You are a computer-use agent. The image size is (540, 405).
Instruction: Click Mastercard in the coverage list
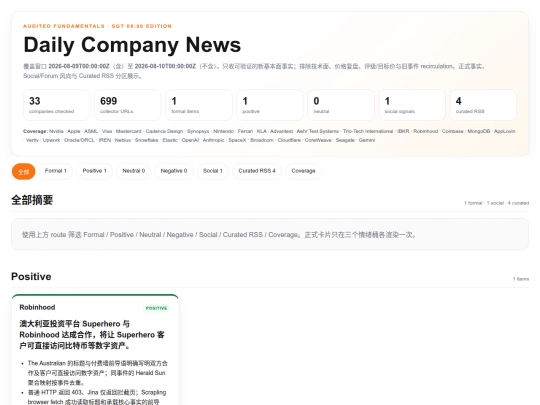click(128, 131)
